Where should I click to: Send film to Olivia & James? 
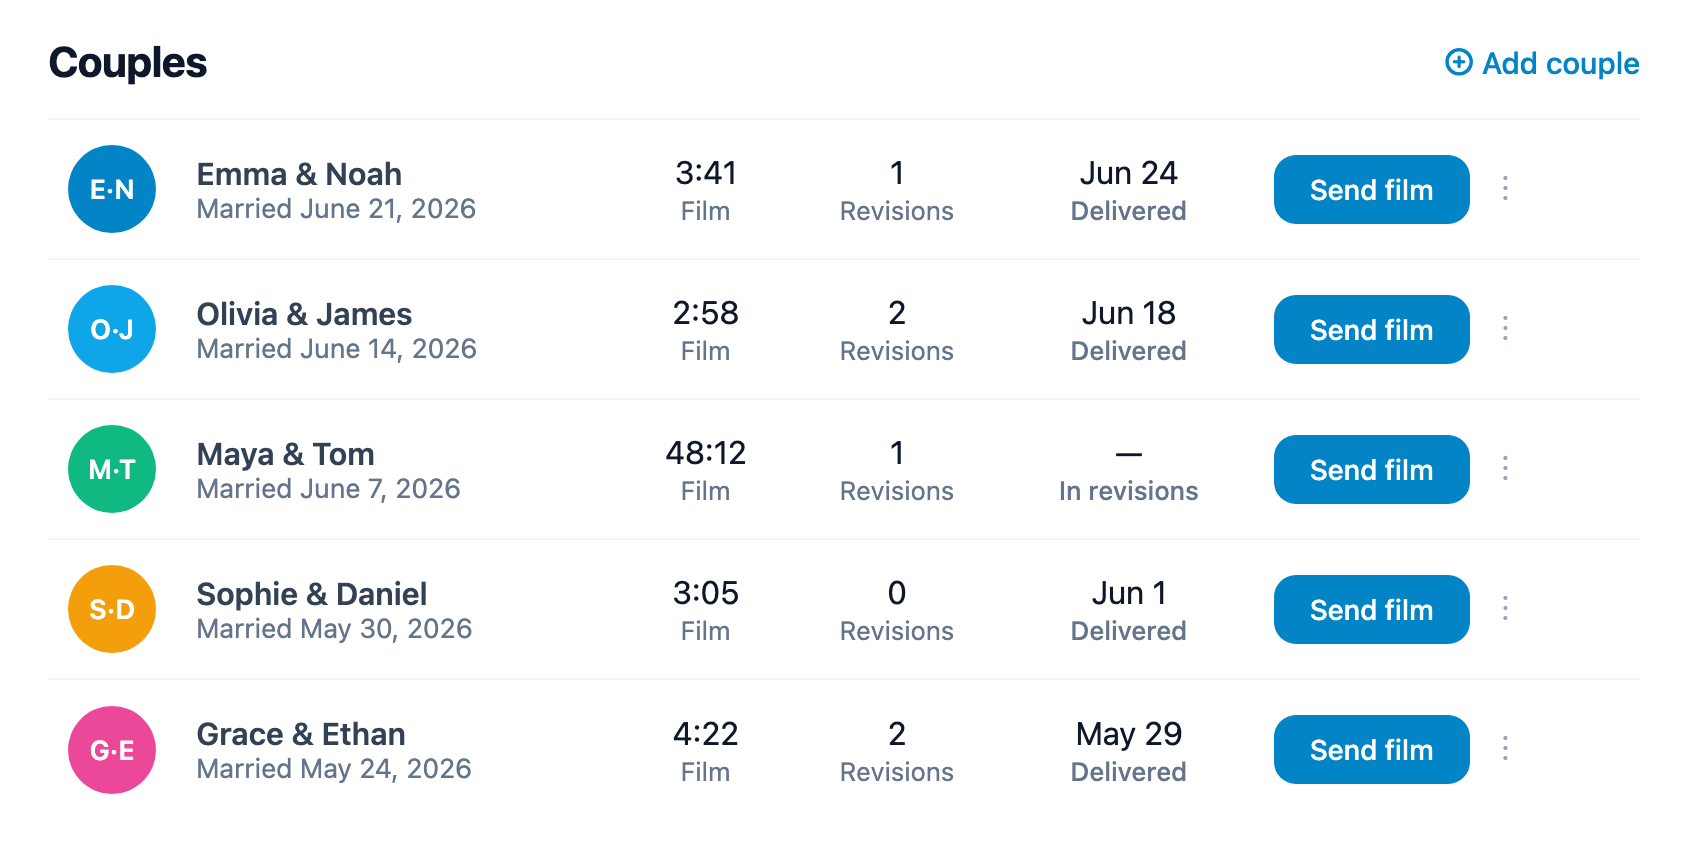click(x=1371, y=329)
